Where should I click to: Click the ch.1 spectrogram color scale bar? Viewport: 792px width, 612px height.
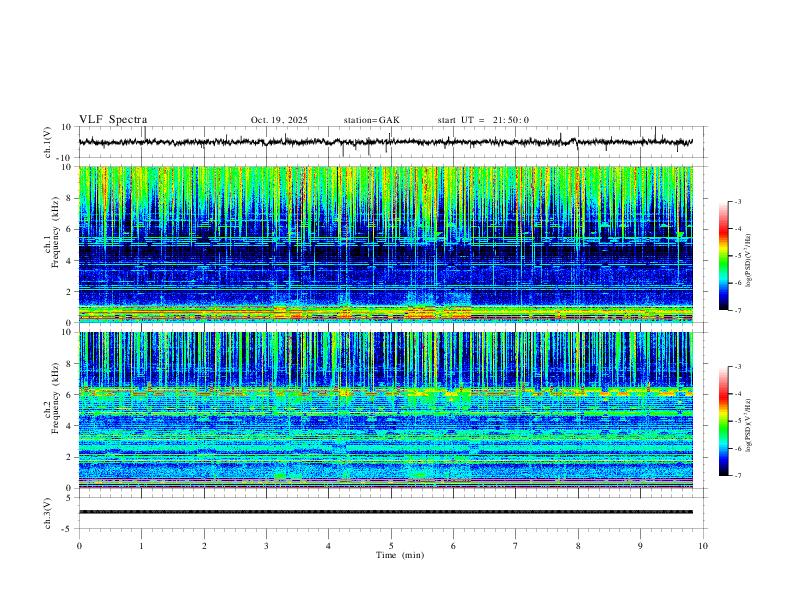coord(723,256)
